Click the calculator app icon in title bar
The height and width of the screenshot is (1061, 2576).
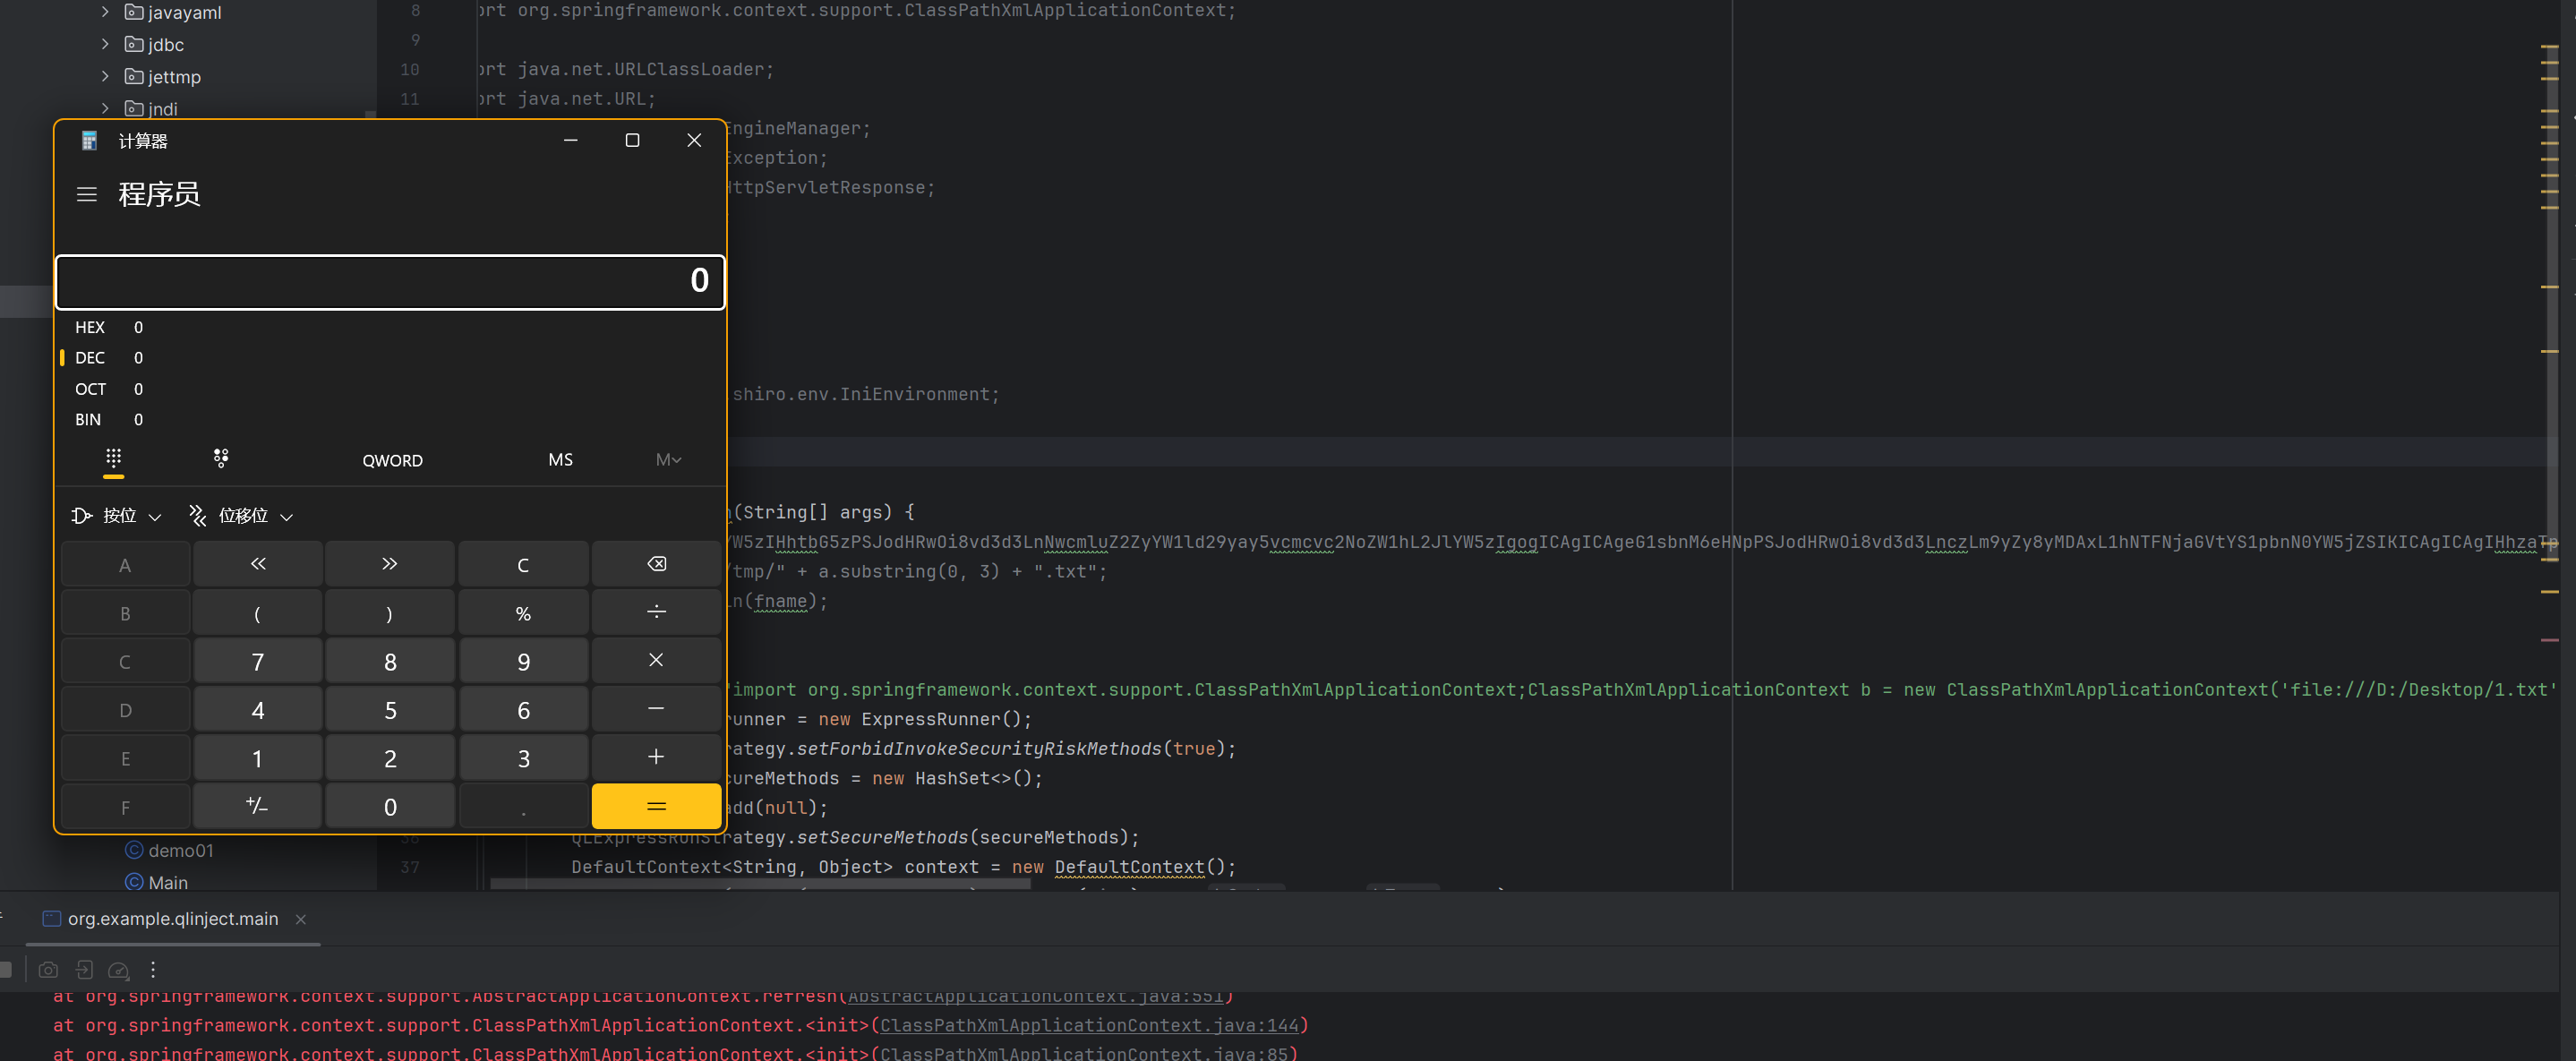click(89, 141)
